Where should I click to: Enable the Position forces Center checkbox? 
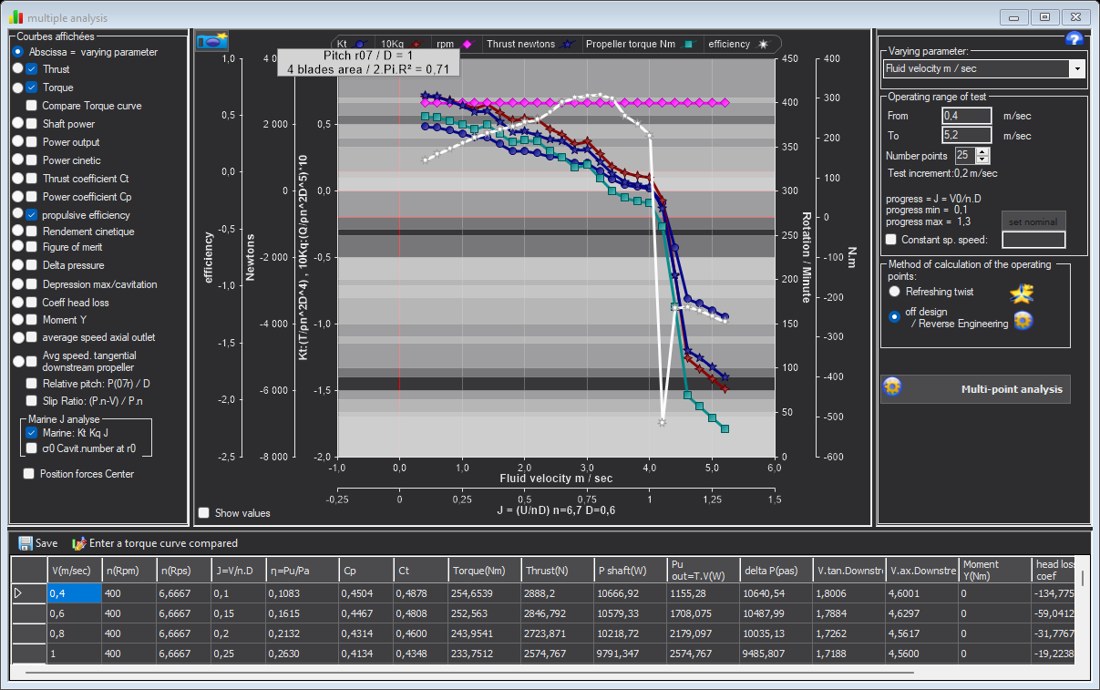29,473
